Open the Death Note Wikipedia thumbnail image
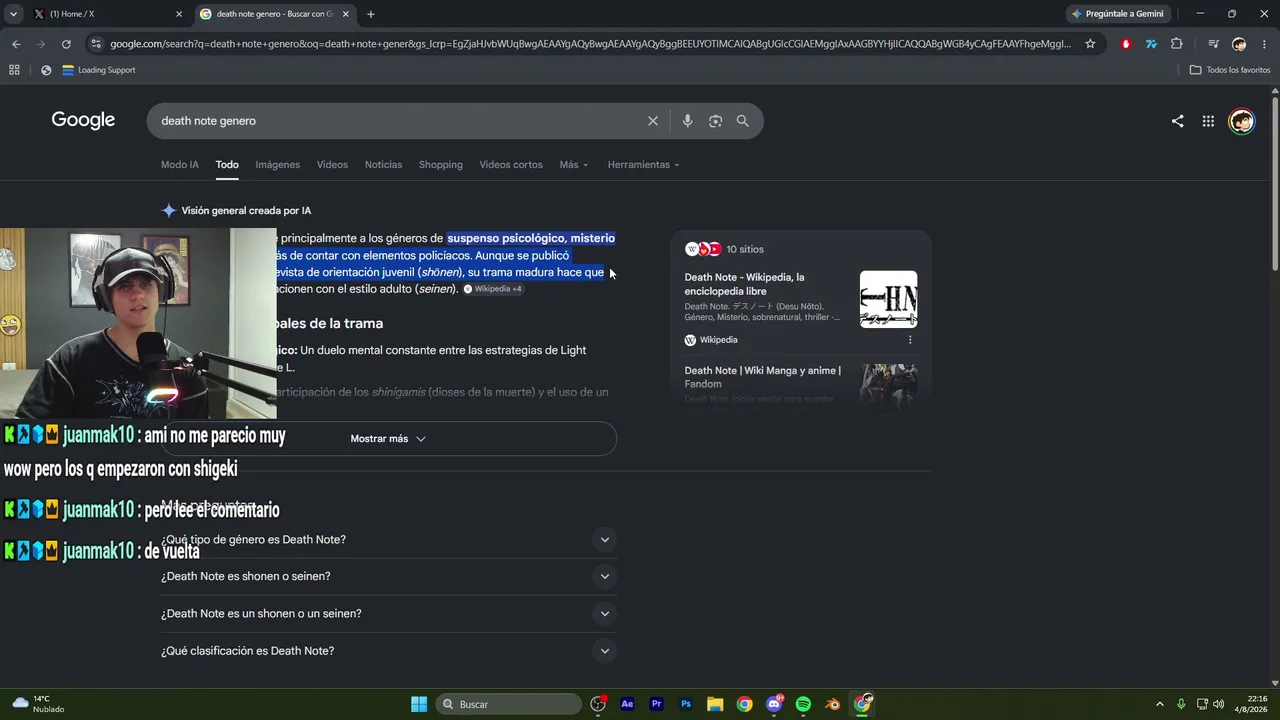This screenshot has height=720, width=1280. click(x=888, y=299)
